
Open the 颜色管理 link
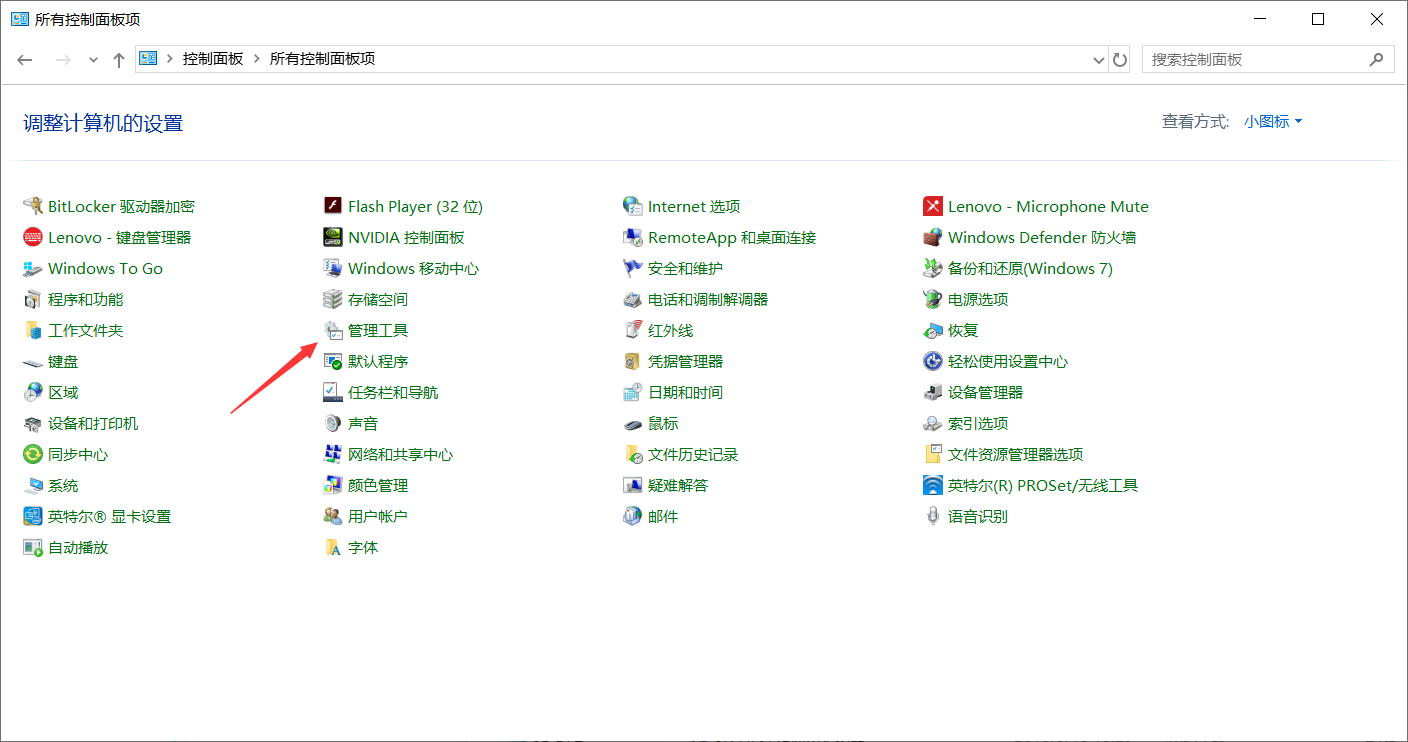378,485
